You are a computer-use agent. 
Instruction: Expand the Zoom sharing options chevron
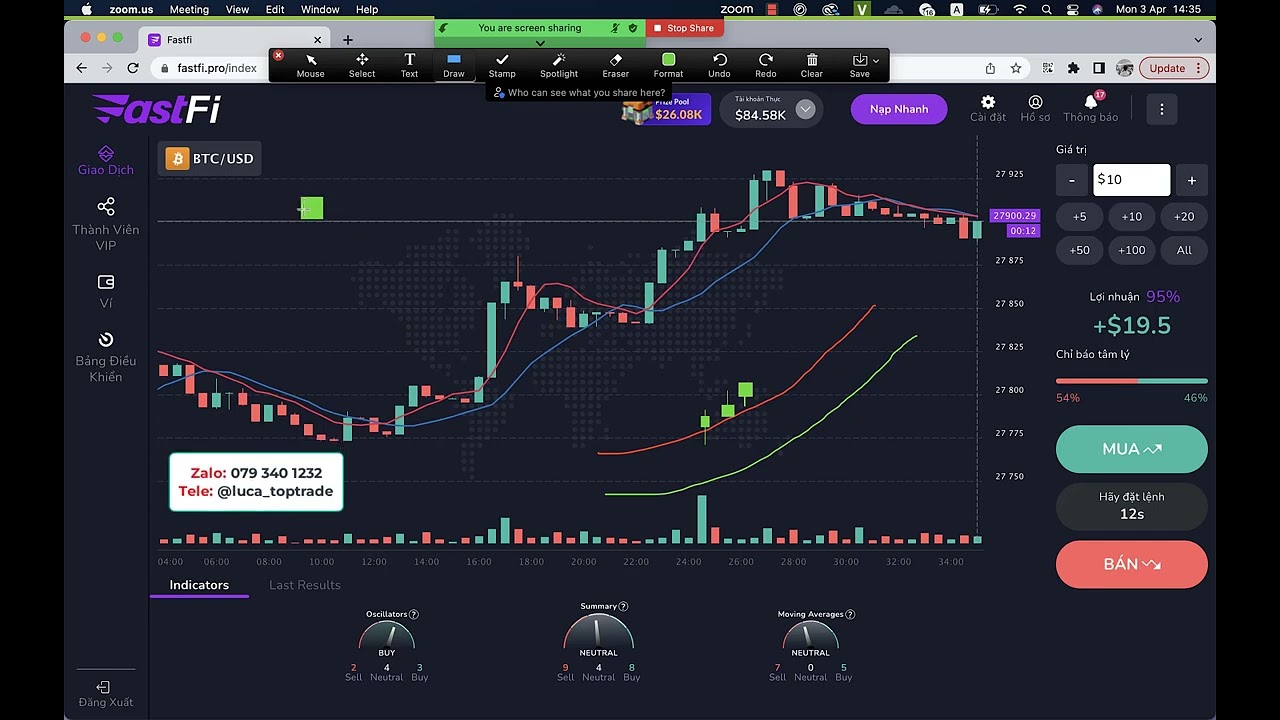click(x=541, y=43)
